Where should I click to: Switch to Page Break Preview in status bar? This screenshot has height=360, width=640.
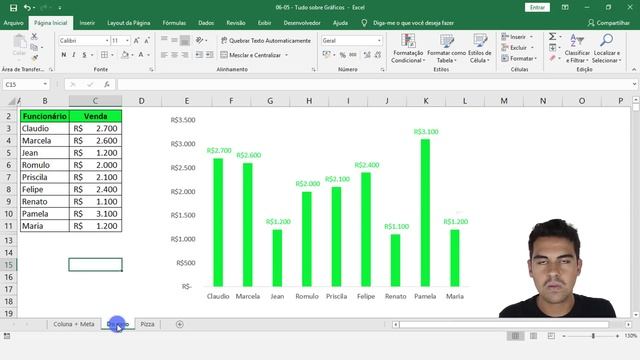[551, 336]
